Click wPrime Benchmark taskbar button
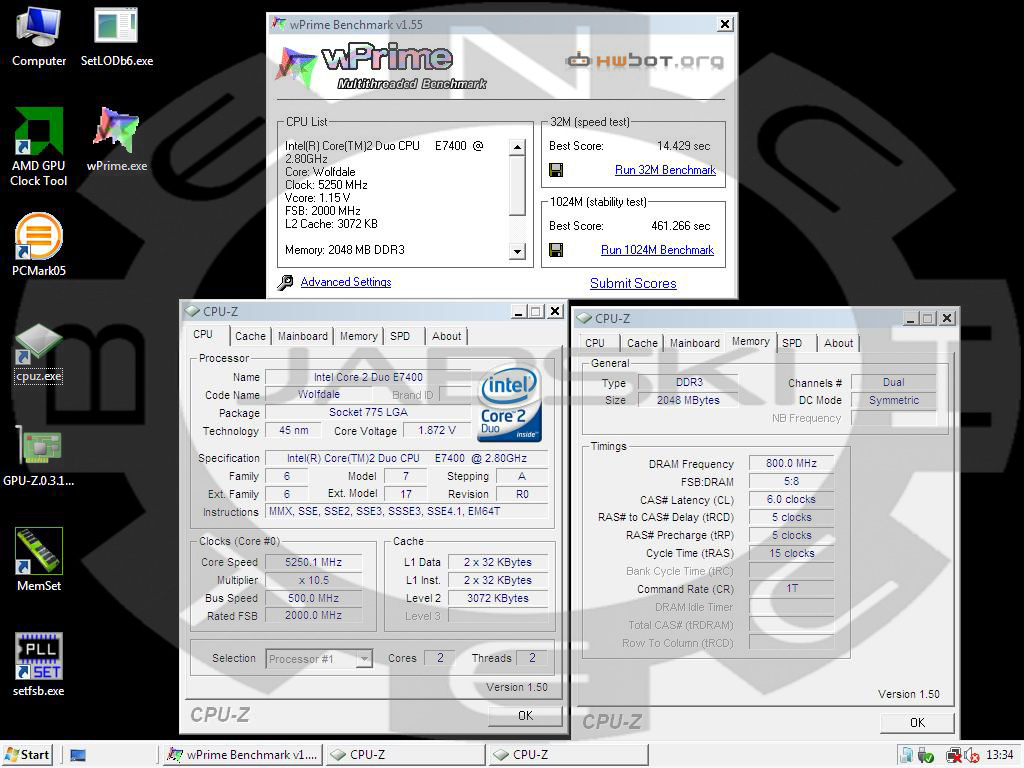1024x768 pixels. coord(242,755)
